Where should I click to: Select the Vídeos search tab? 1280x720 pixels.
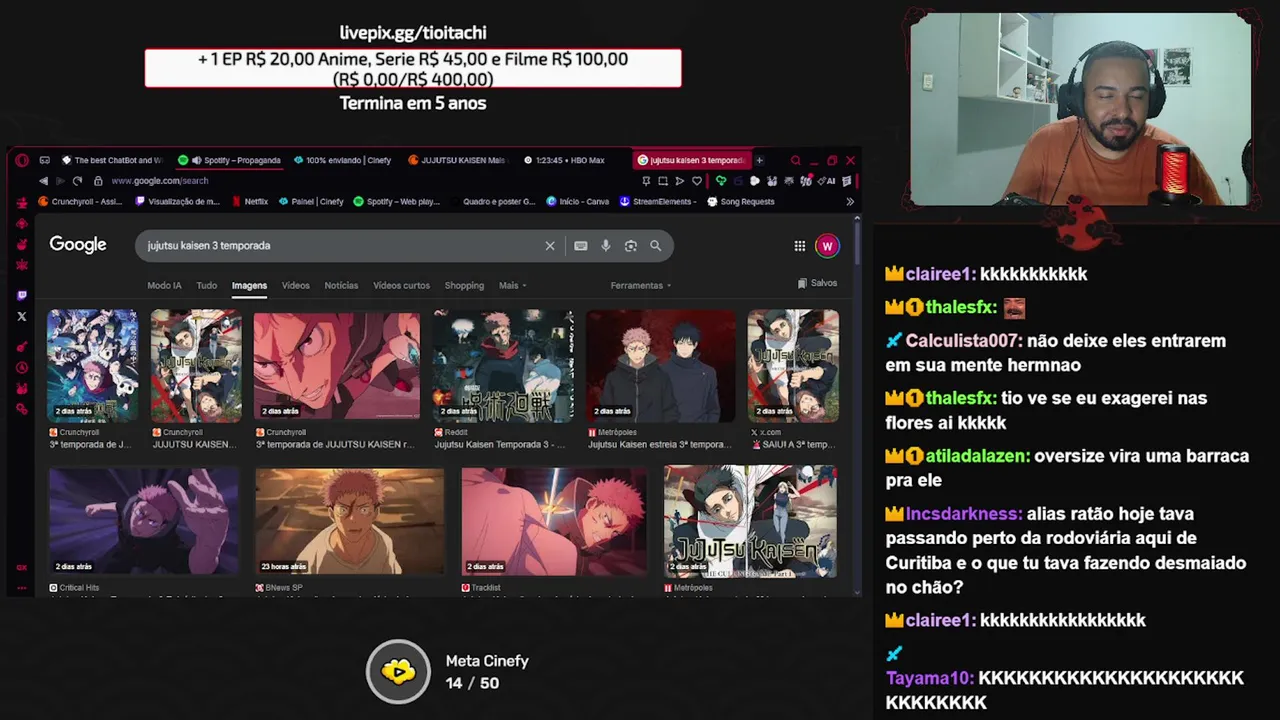click(x=295, y=286)
